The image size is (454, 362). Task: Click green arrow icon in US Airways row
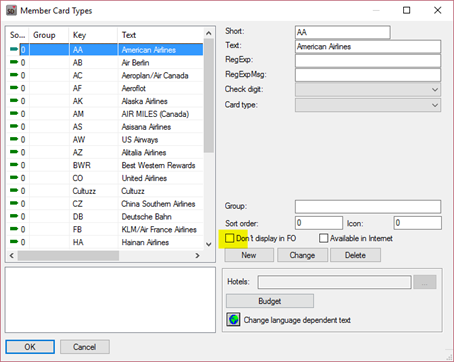[x=14, y=139]
